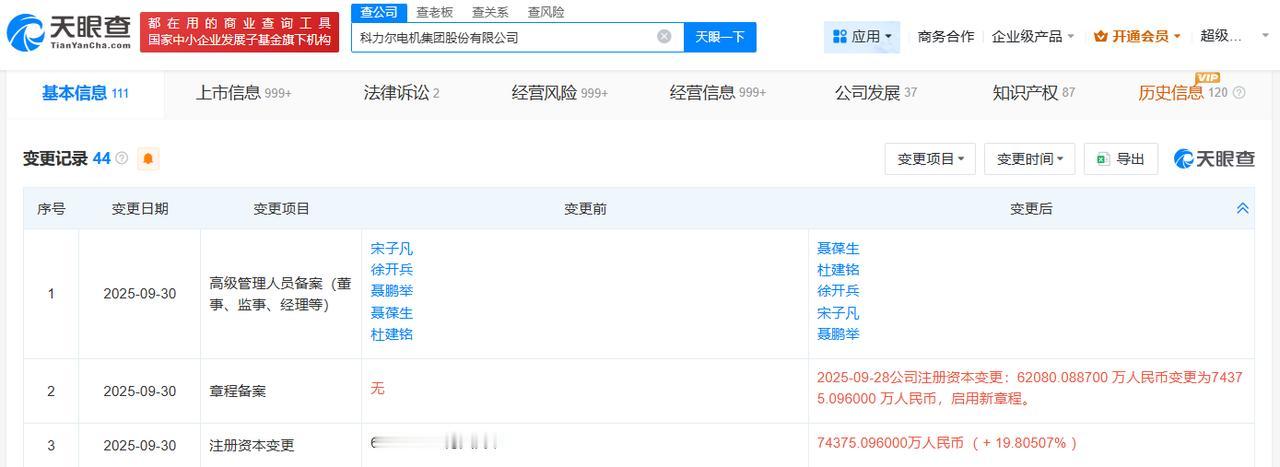Viewport: 1280px width, 467px height.
Task: Select the 上市信息 tab
Action: pyautogui.click(x=244, y=93)
